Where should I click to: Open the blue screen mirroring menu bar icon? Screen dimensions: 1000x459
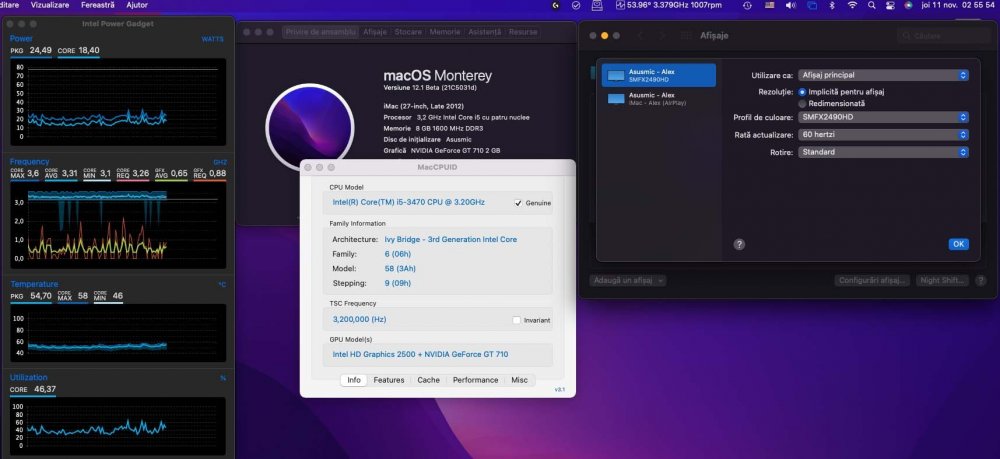pos(812,5)
